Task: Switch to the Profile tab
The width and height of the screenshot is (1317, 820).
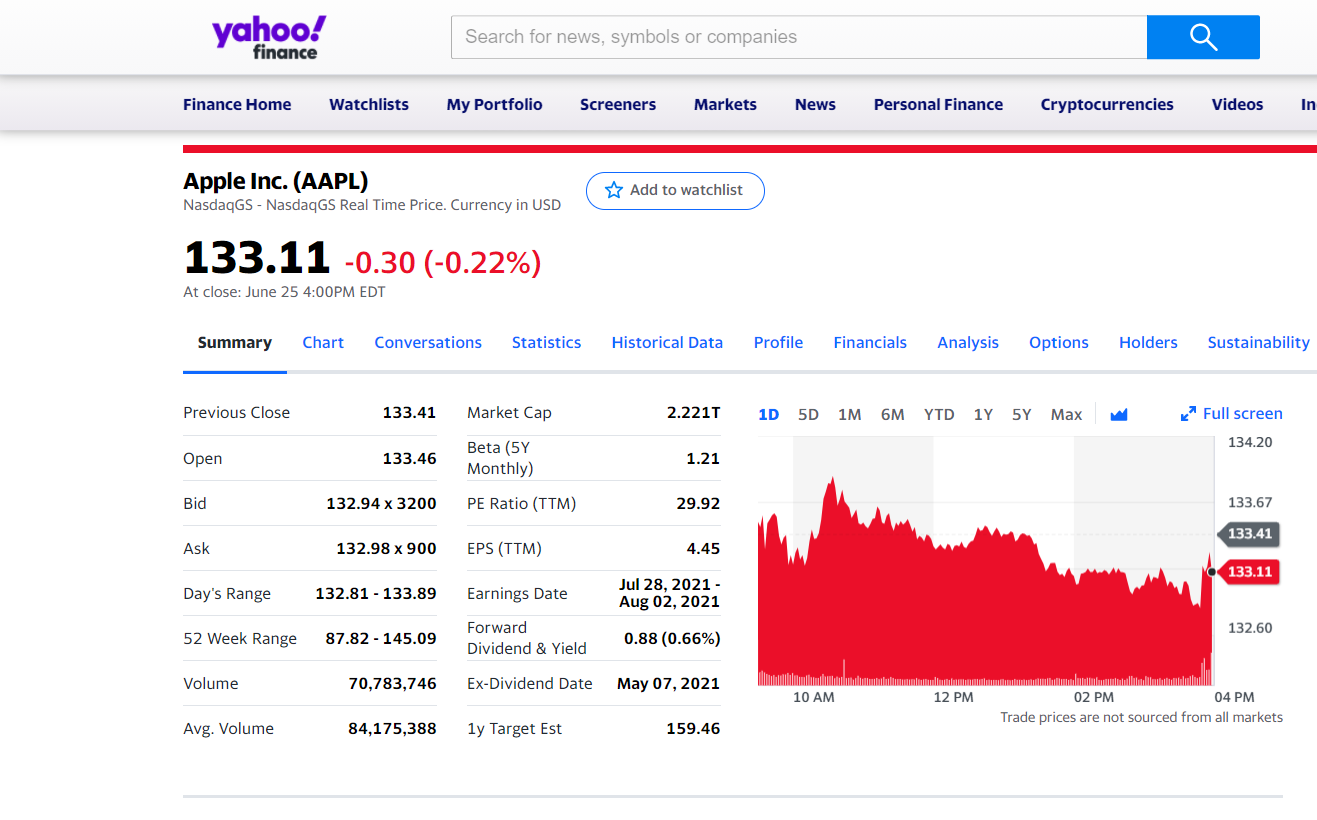Action: pyautogui.click(x=778, y=342)
